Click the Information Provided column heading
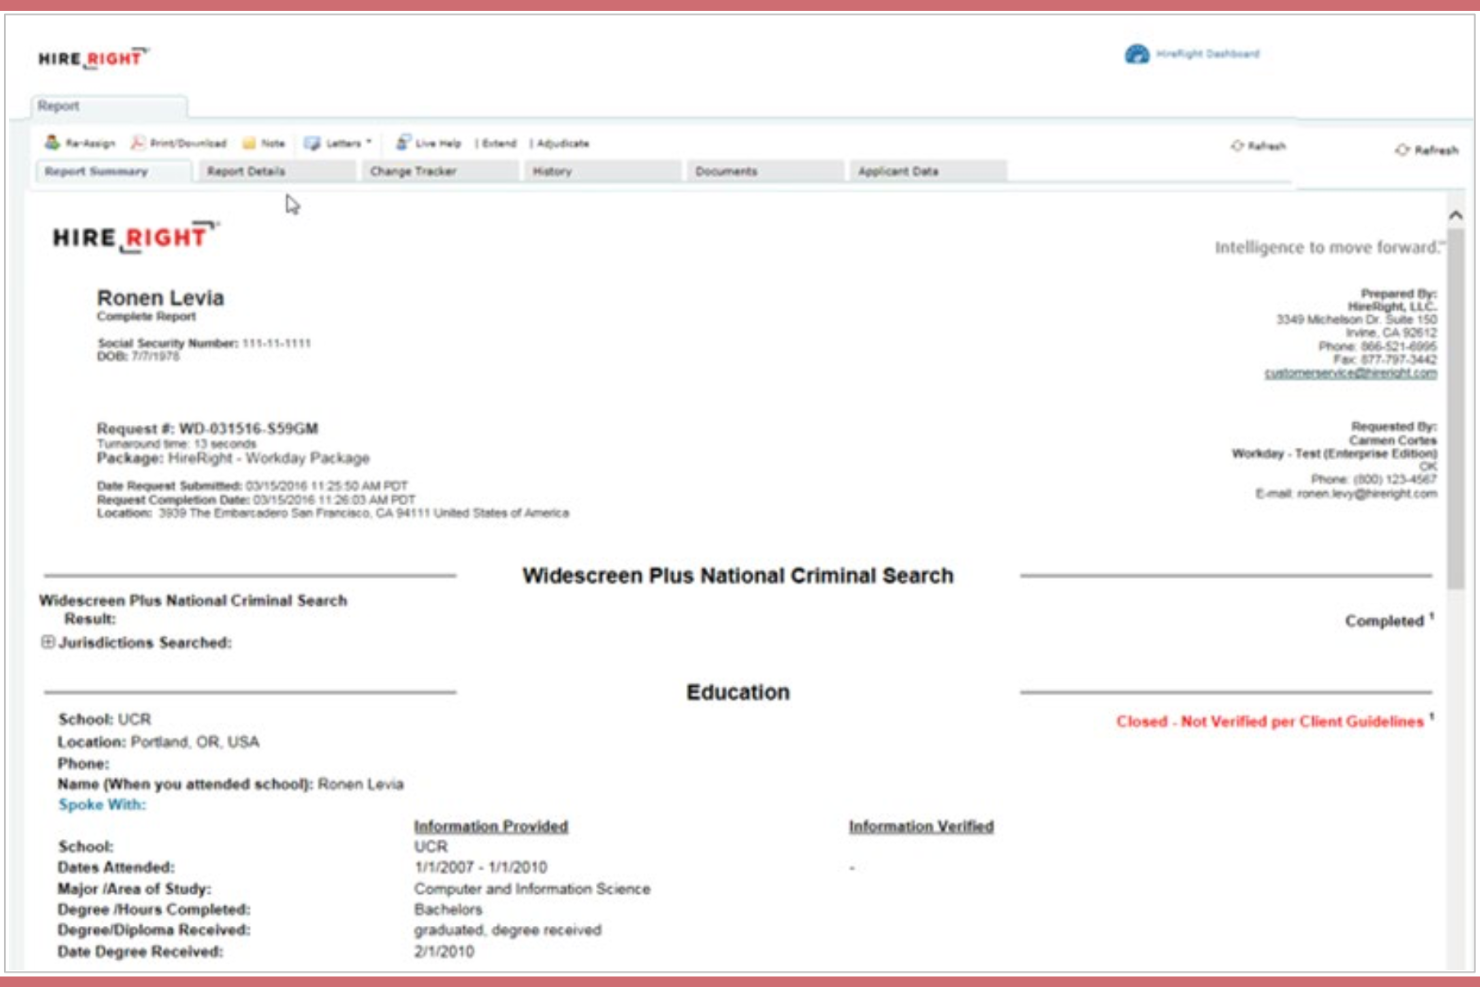 click(x=491, y=826)
